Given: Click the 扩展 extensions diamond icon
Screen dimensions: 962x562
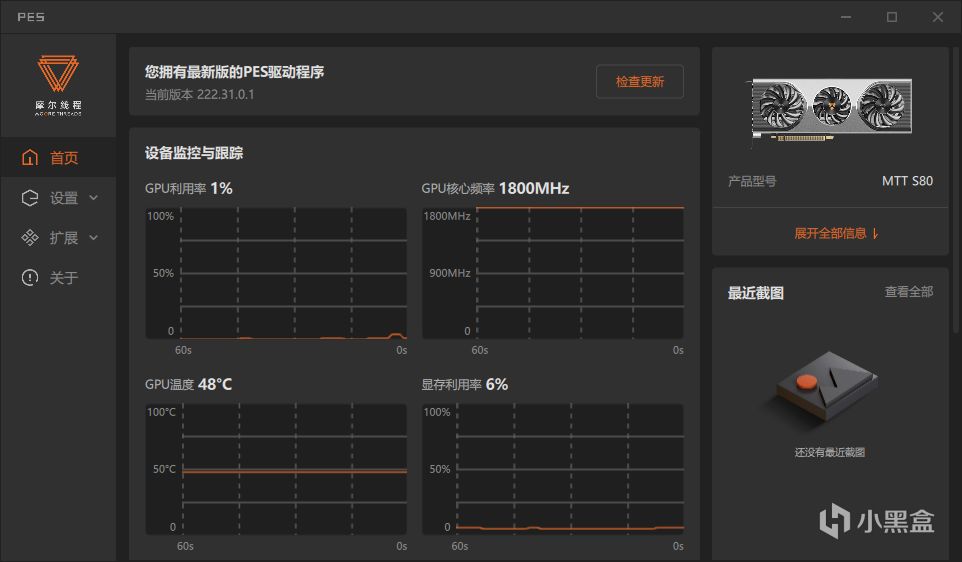Looking at the screenshot, I should [29, 237].
